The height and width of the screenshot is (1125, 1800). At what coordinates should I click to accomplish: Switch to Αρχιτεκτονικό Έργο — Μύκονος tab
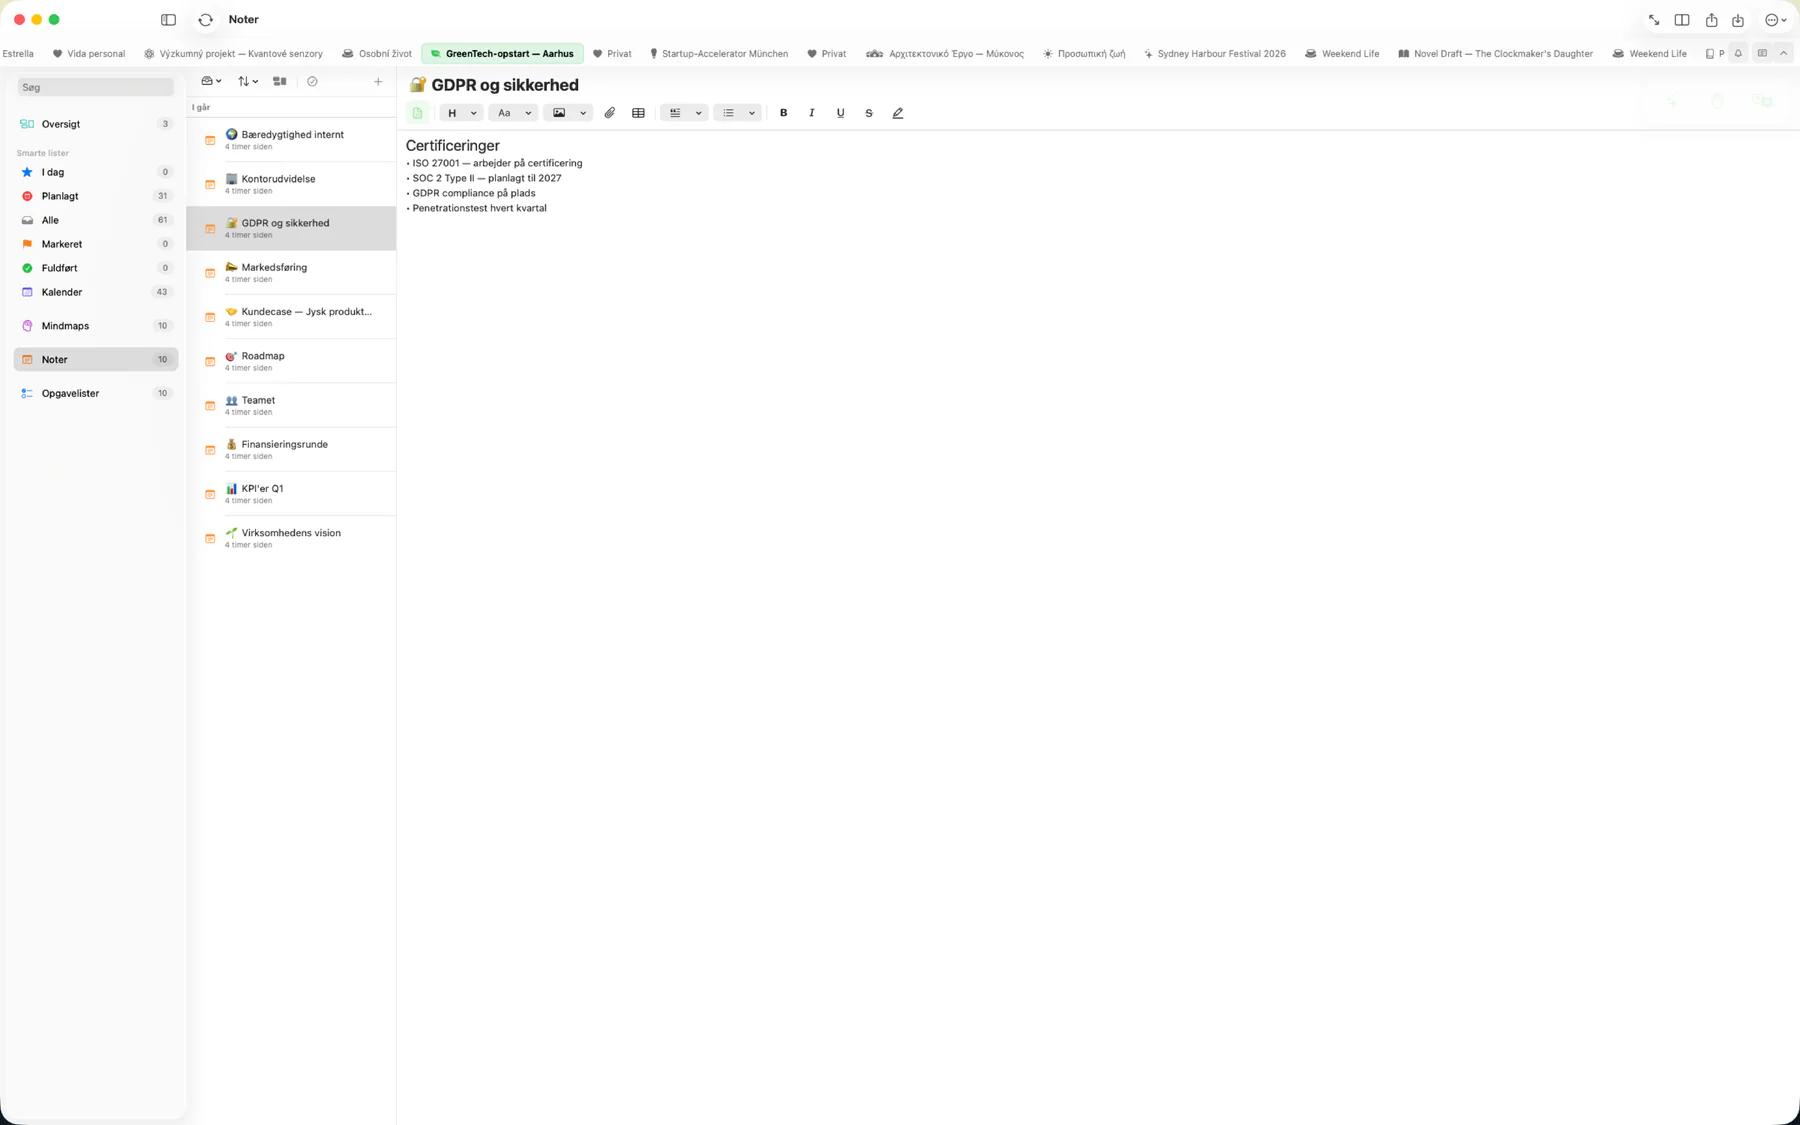[945, 54]
